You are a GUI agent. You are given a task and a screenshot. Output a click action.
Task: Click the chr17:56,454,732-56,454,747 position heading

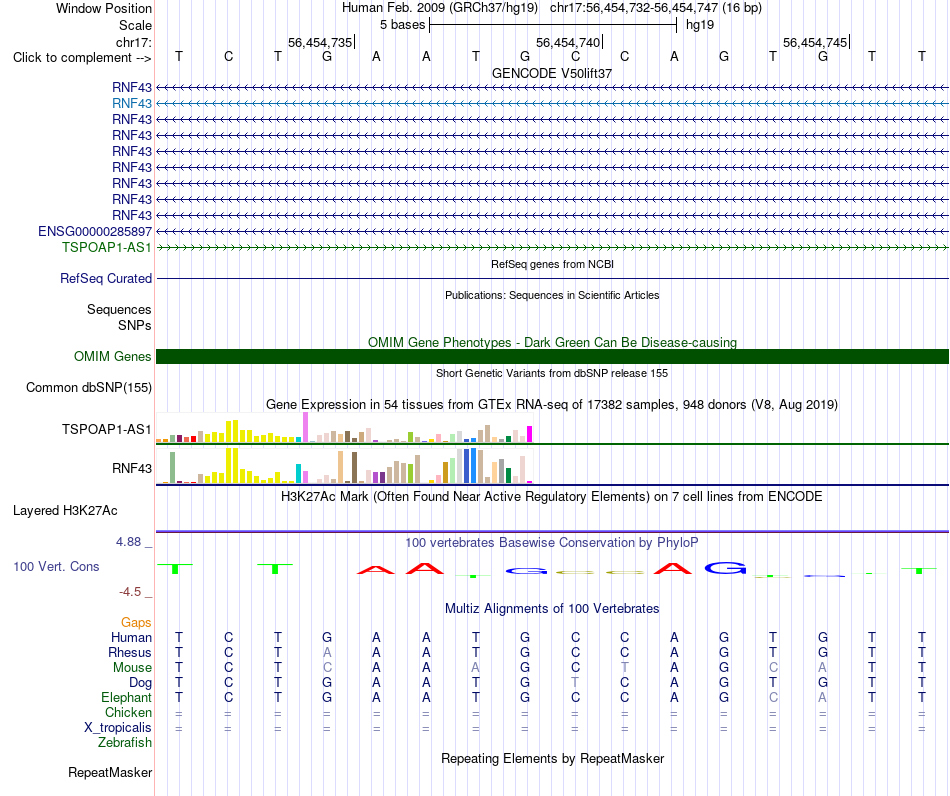(656, 8)
